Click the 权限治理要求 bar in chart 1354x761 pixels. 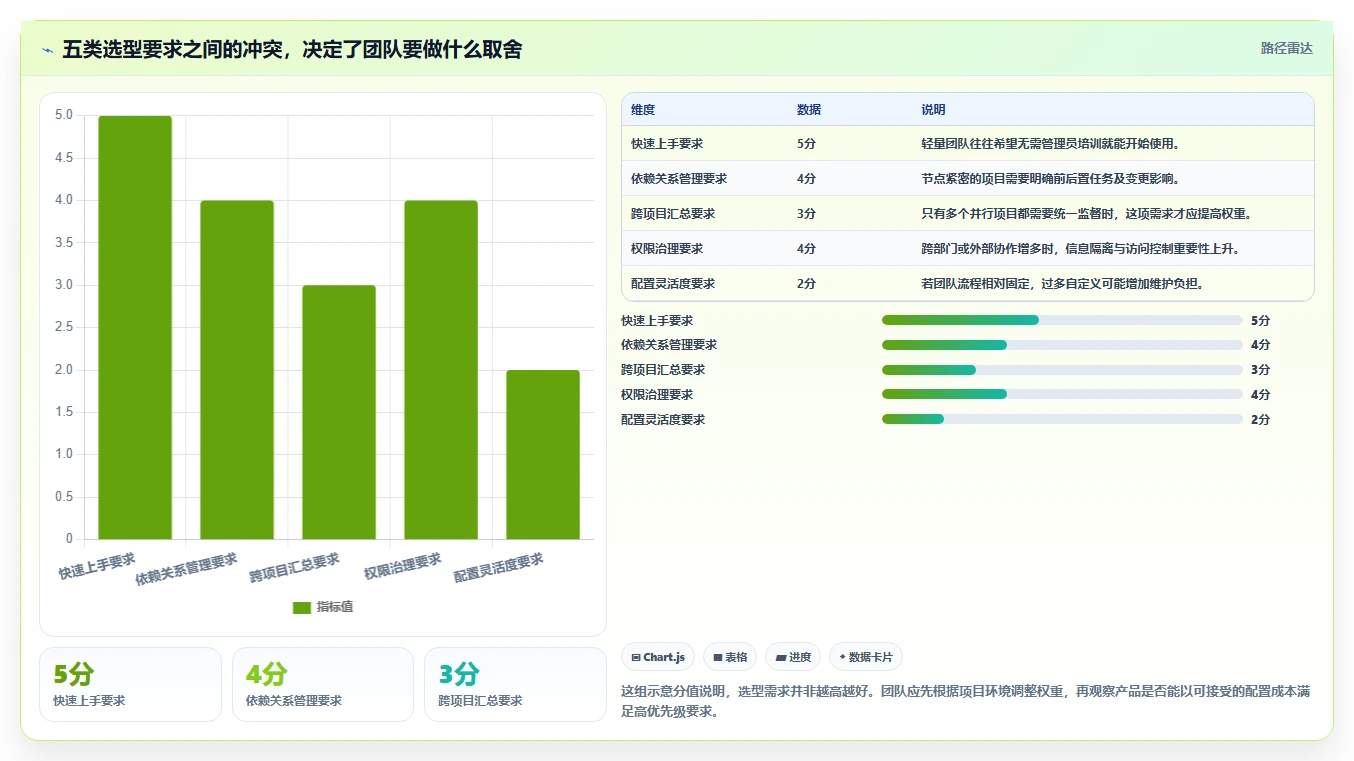pos(441,370)
